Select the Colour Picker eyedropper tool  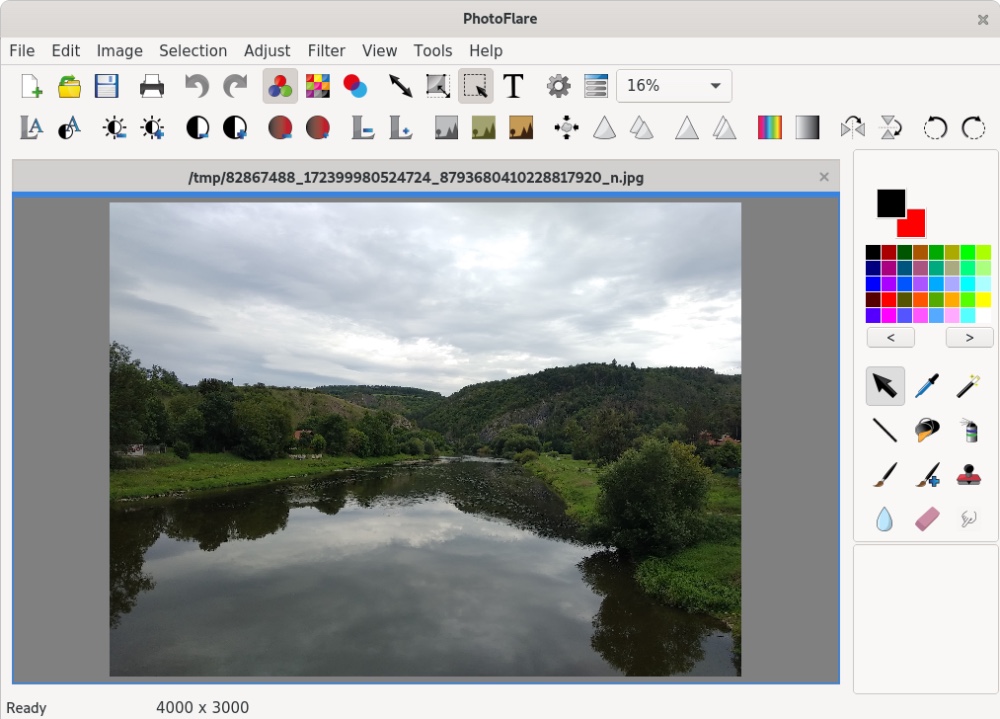(927, 385)
